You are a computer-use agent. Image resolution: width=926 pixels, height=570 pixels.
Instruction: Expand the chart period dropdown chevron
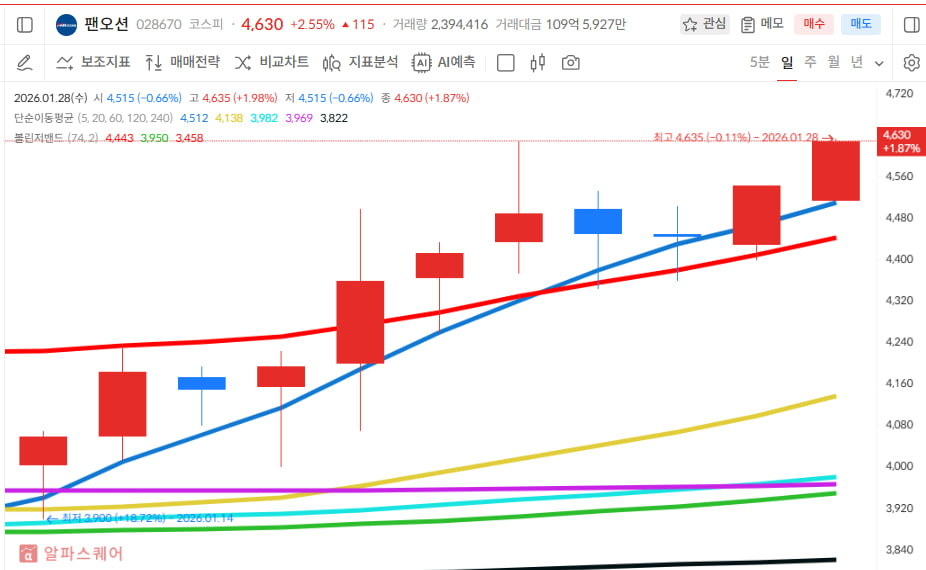879,63
